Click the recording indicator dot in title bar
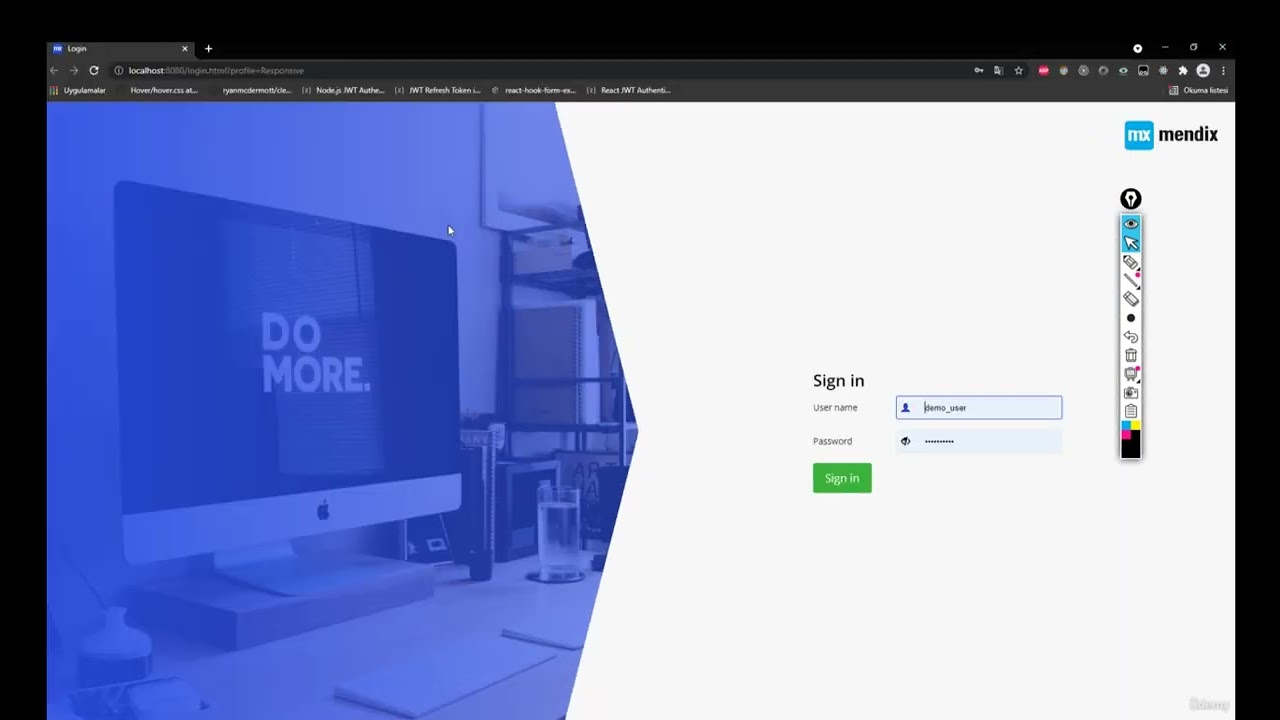Image resolution: width=1280 pixels, height=720 pixels. 1137,48
